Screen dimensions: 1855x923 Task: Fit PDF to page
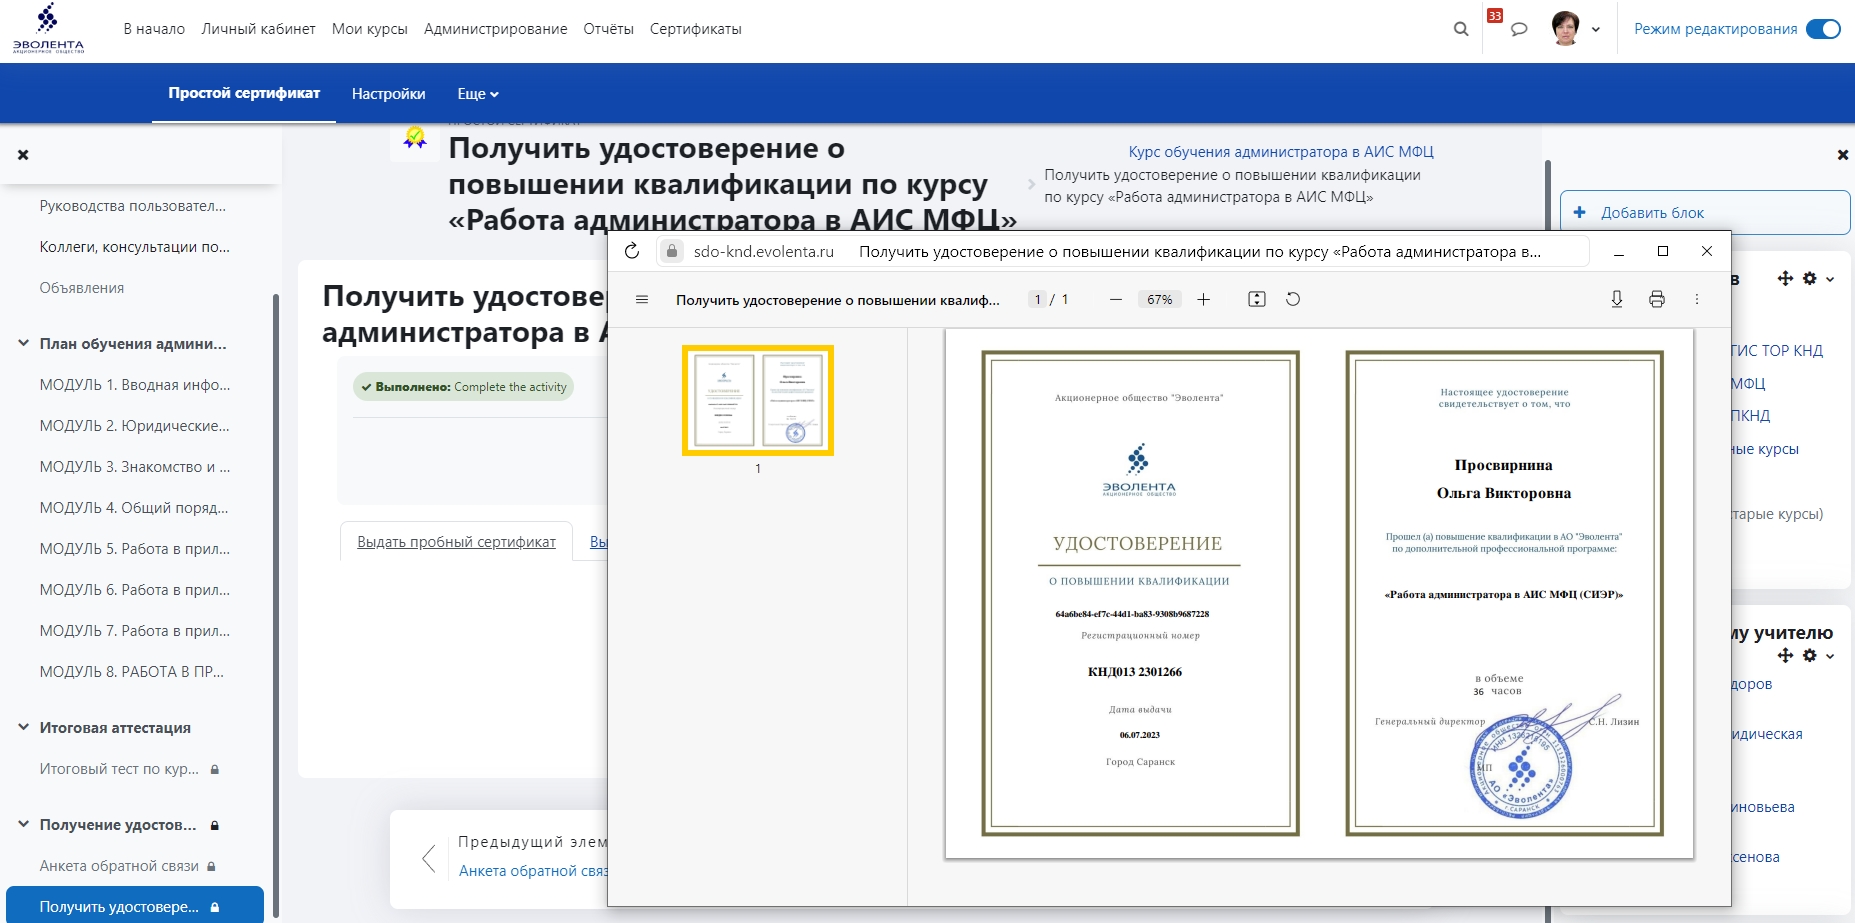1257,300
